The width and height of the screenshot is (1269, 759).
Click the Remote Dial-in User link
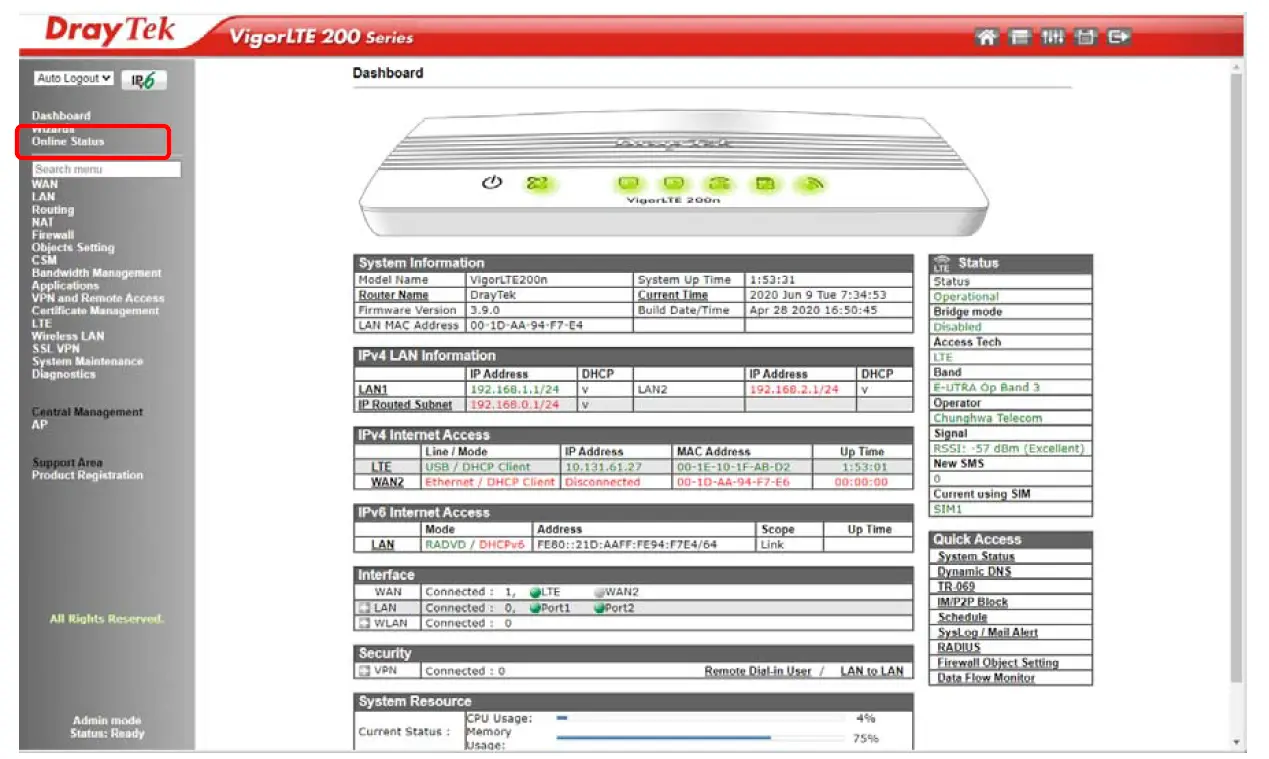758,671
